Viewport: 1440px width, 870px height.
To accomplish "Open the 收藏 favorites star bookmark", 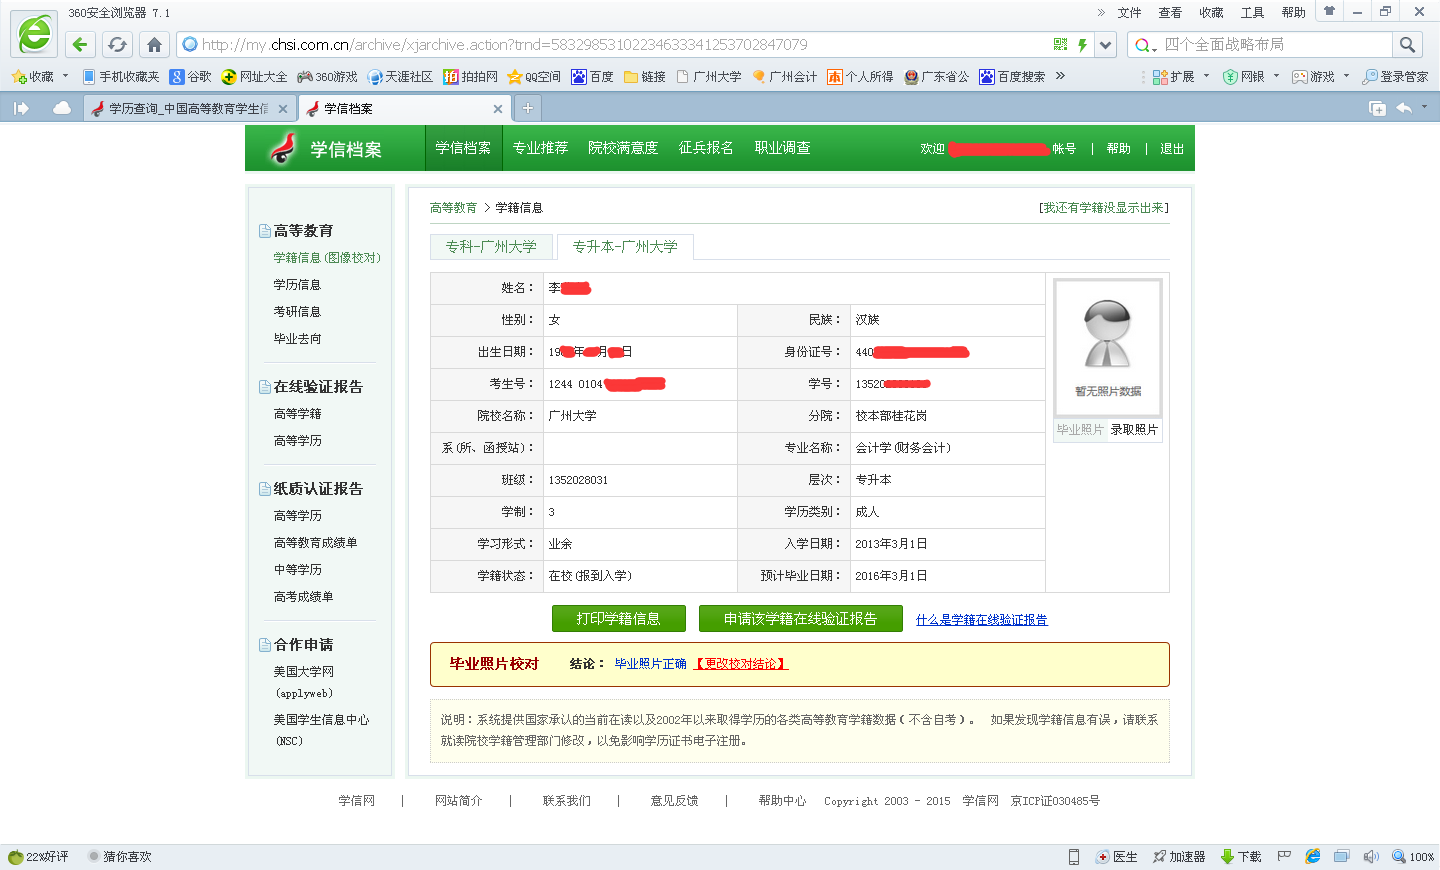I will pos(32,76).
